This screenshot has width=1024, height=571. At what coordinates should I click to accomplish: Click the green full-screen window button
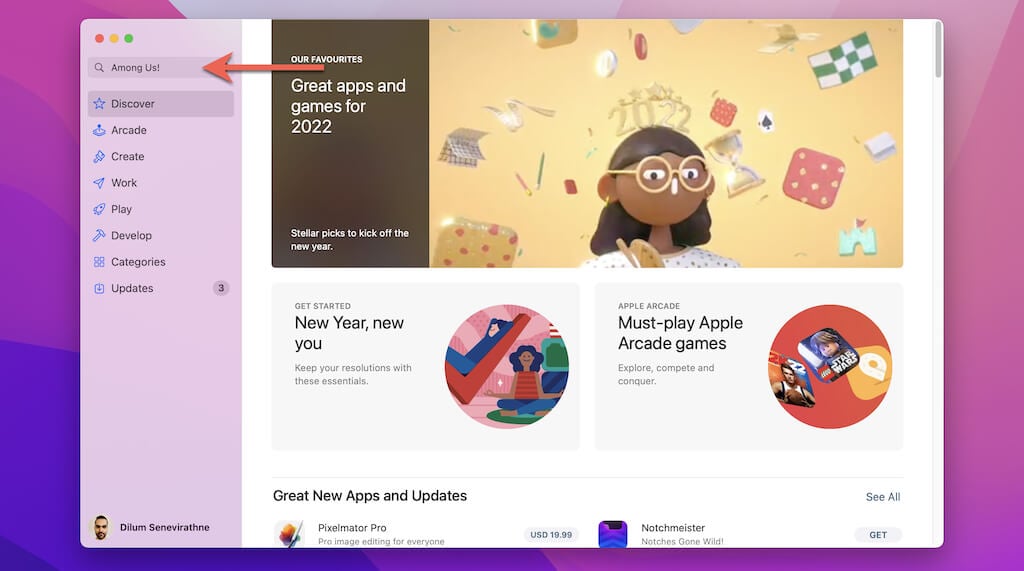(x=129, y=39)
